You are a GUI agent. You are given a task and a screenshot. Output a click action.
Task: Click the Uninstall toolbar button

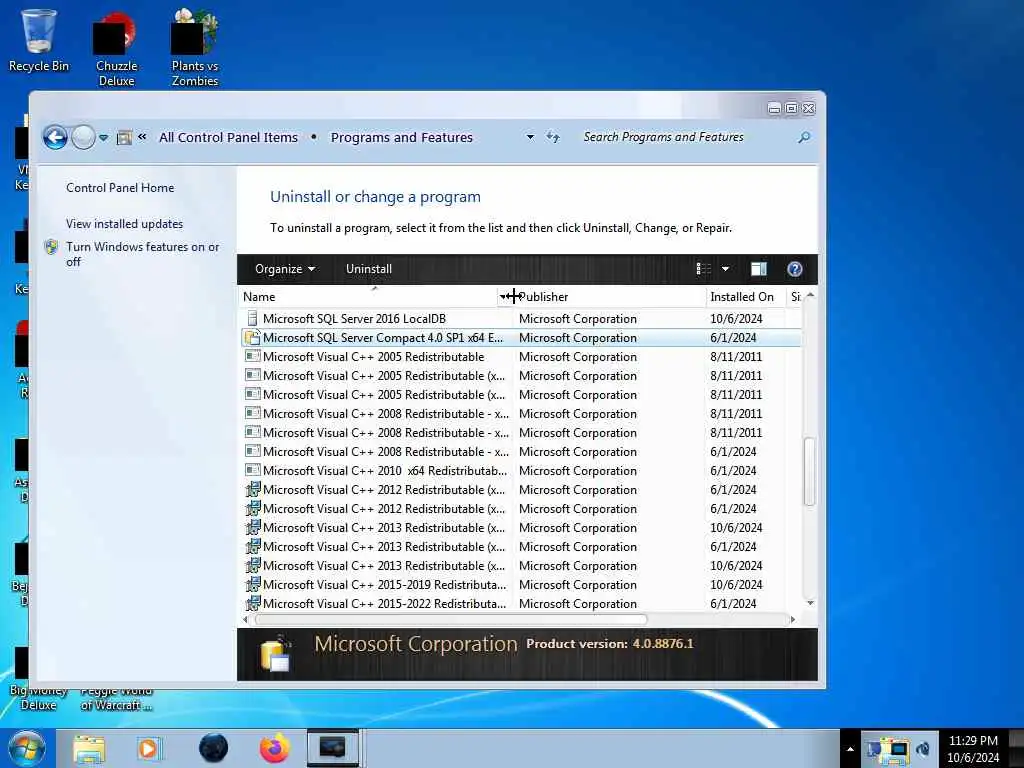369,269
